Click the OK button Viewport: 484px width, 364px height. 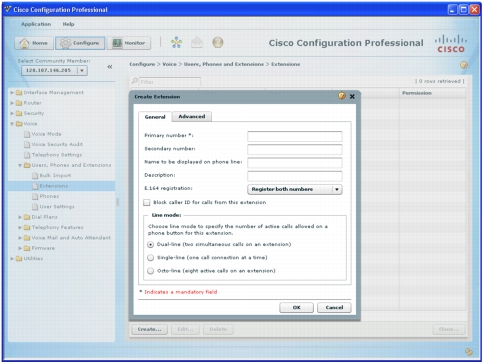296,307
